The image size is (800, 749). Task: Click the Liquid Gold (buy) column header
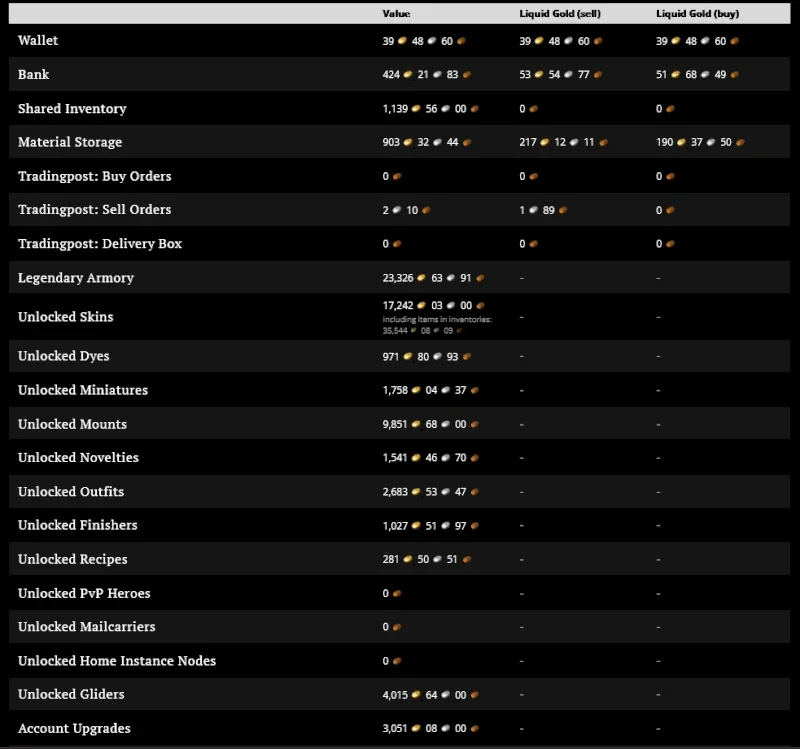[x=697, y=14]
